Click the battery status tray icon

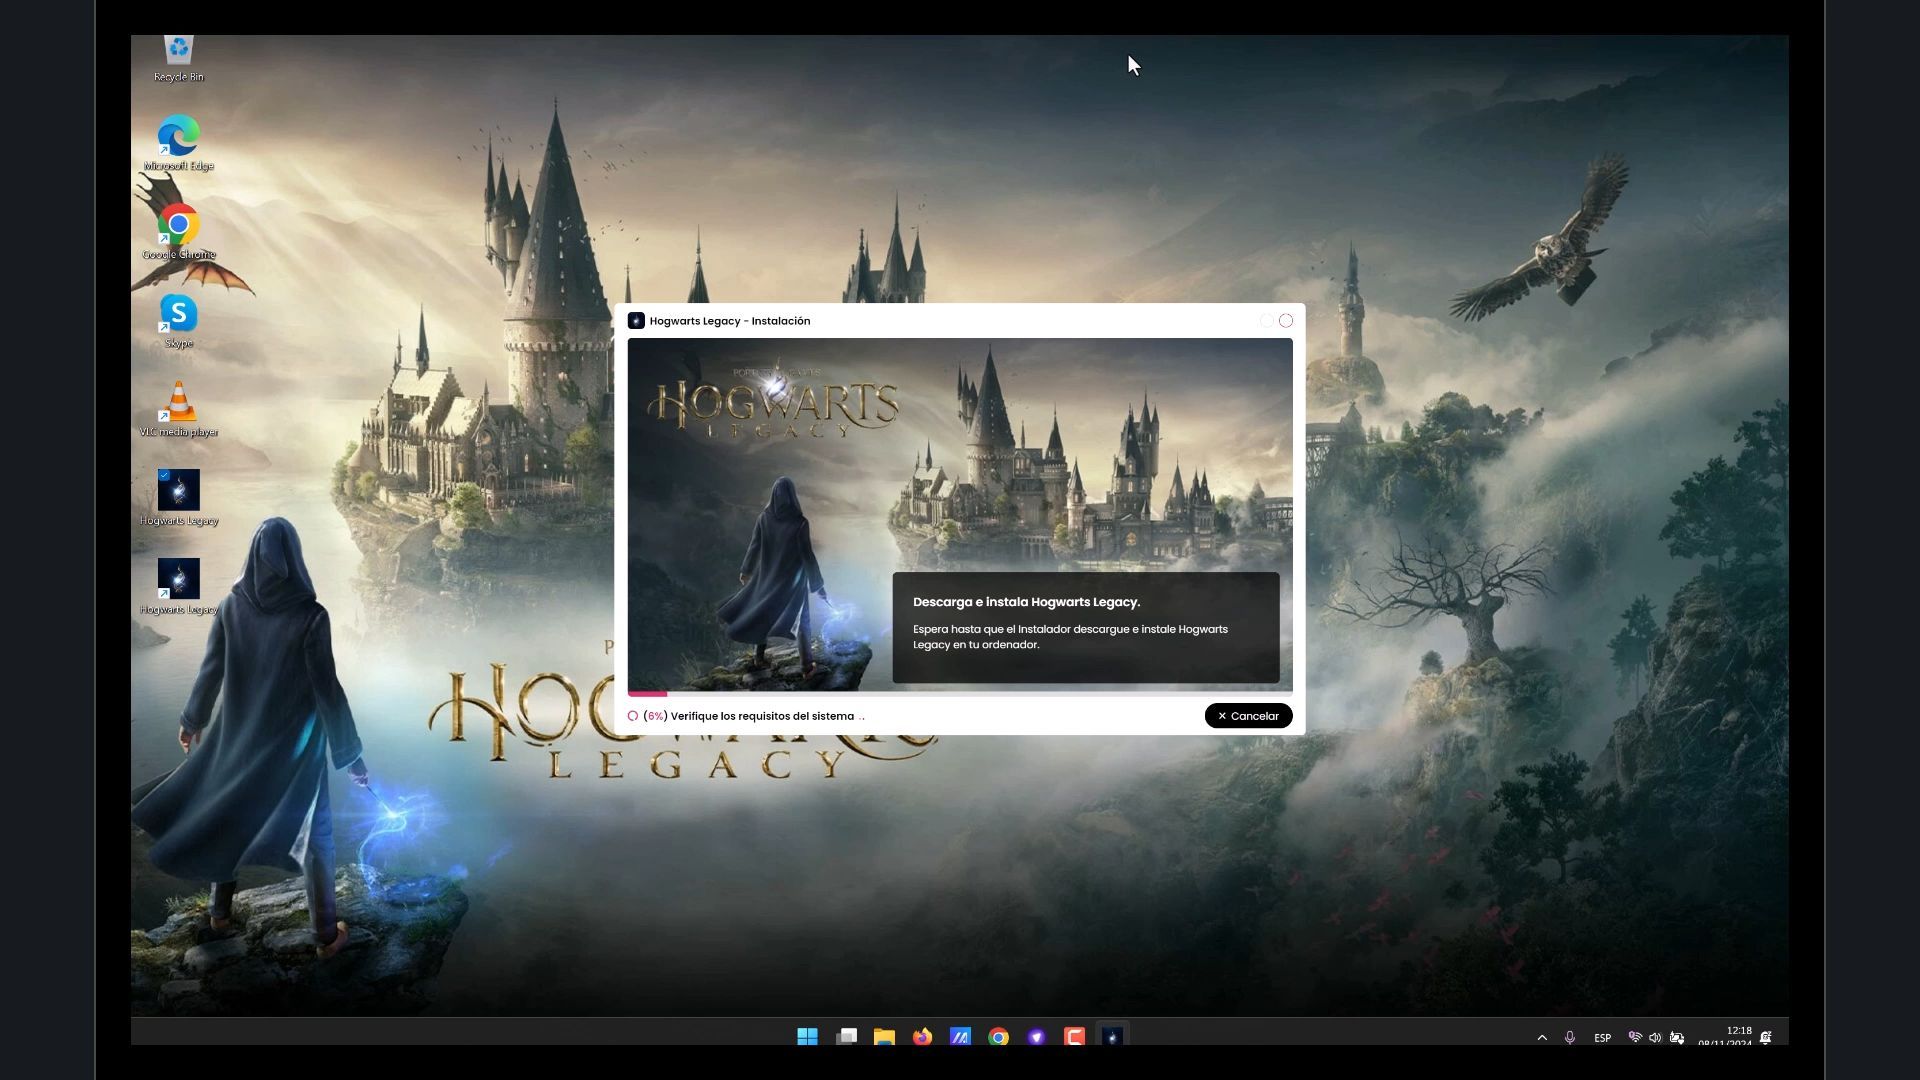1677,1037
